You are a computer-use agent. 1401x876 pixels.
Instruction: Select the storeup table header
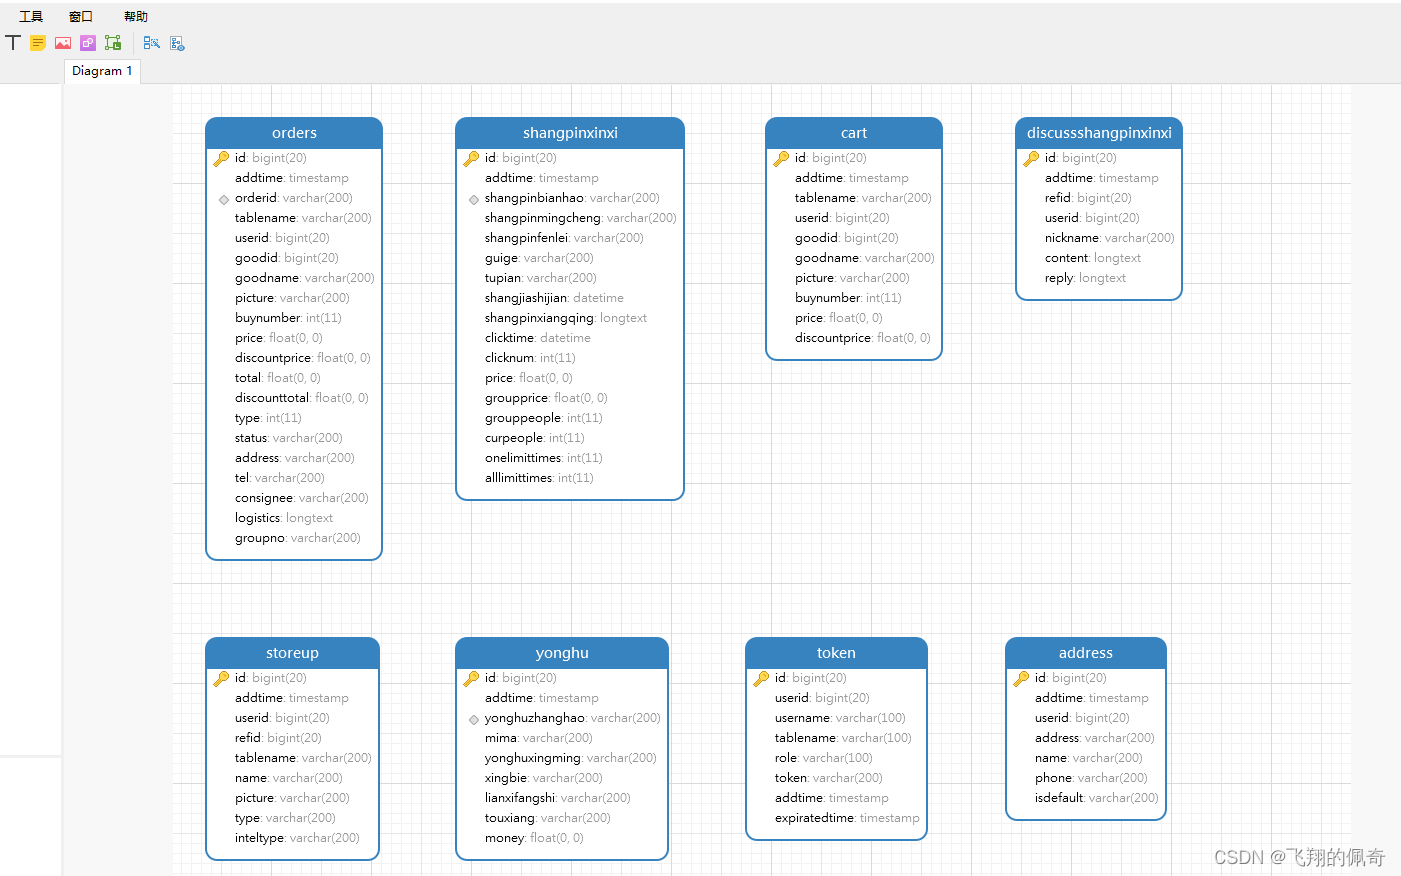pyautogui.click(x=292, y=653)
